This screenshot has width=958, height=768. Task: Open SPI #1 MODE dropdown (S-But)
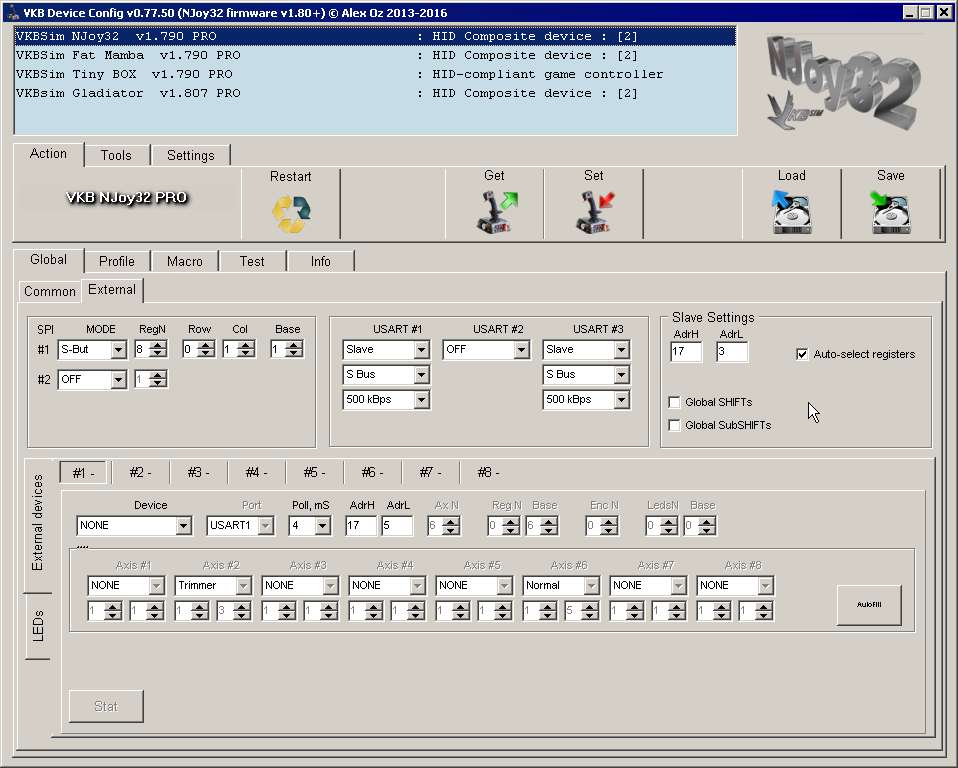(x=92, y=349)
